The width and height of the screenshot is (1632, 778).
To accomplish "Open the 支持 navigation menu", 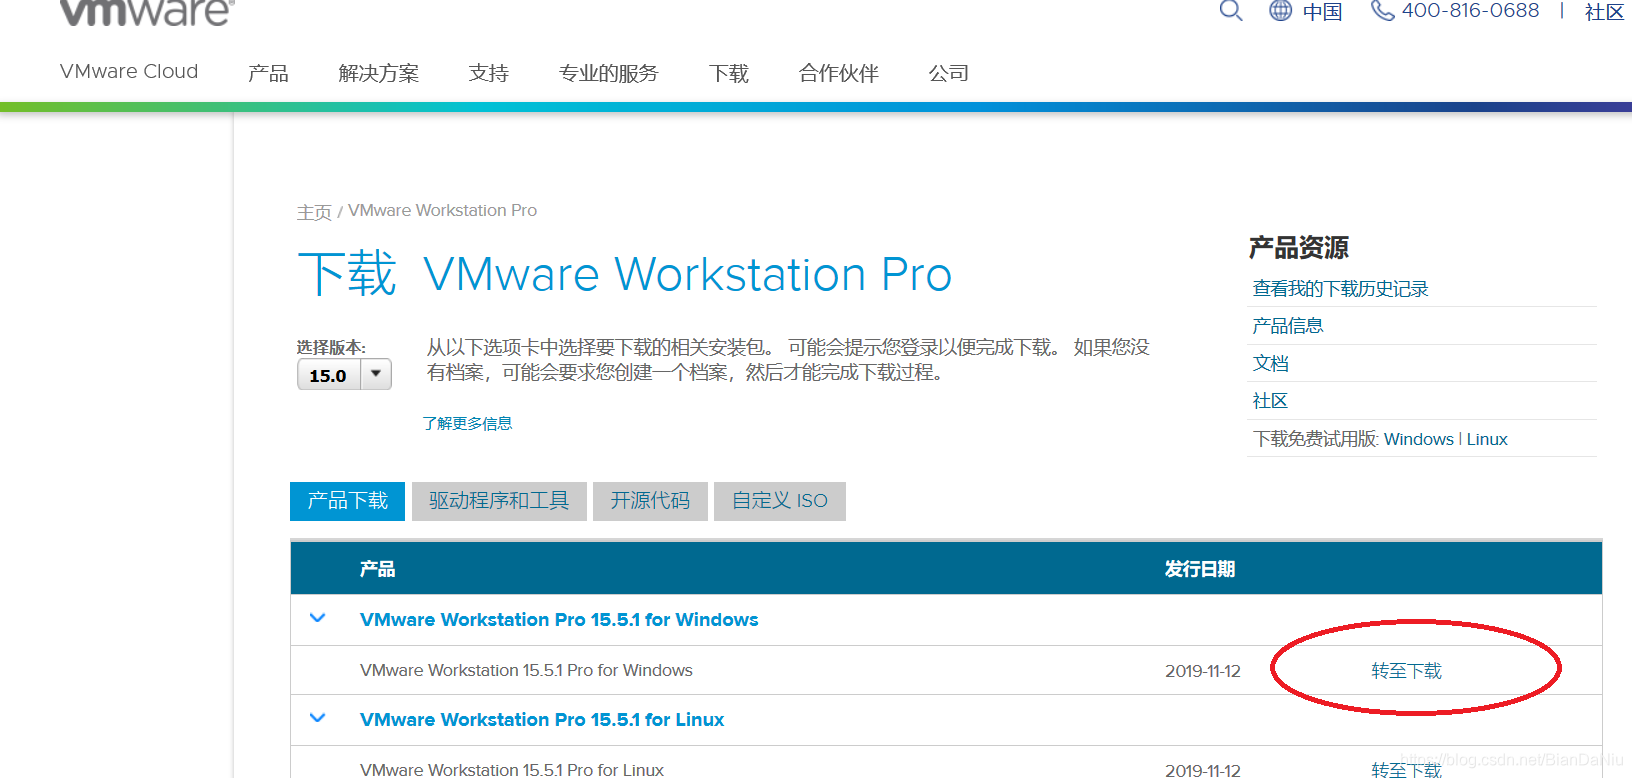I will (489, 73).
